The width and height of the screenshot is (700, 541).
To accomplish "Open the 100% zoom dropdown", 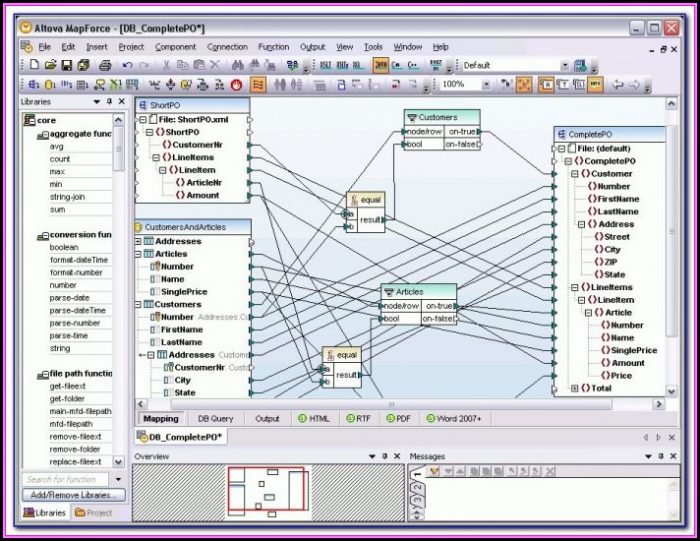I will (486, 84).
